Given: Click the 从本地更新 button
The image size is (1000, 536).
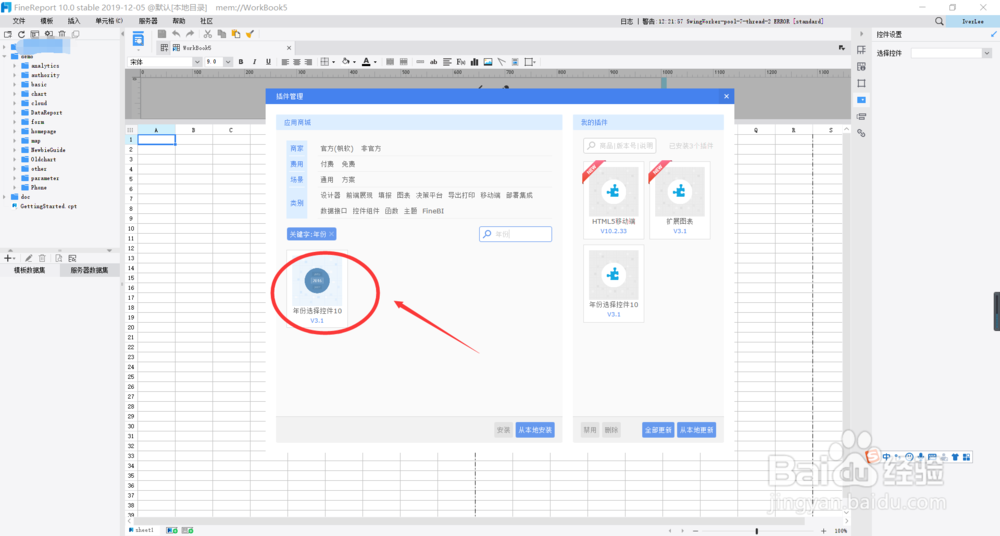Looking at the screenshot, I should 696,430.
